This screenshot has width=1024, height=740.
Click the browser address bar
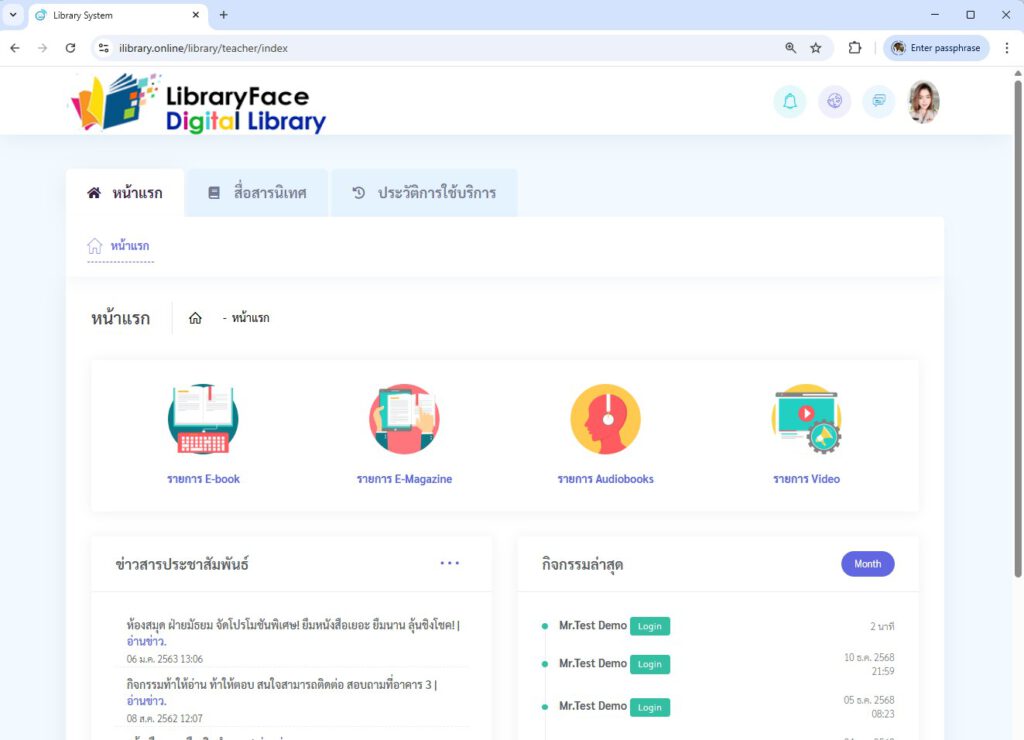pos(440,48)
